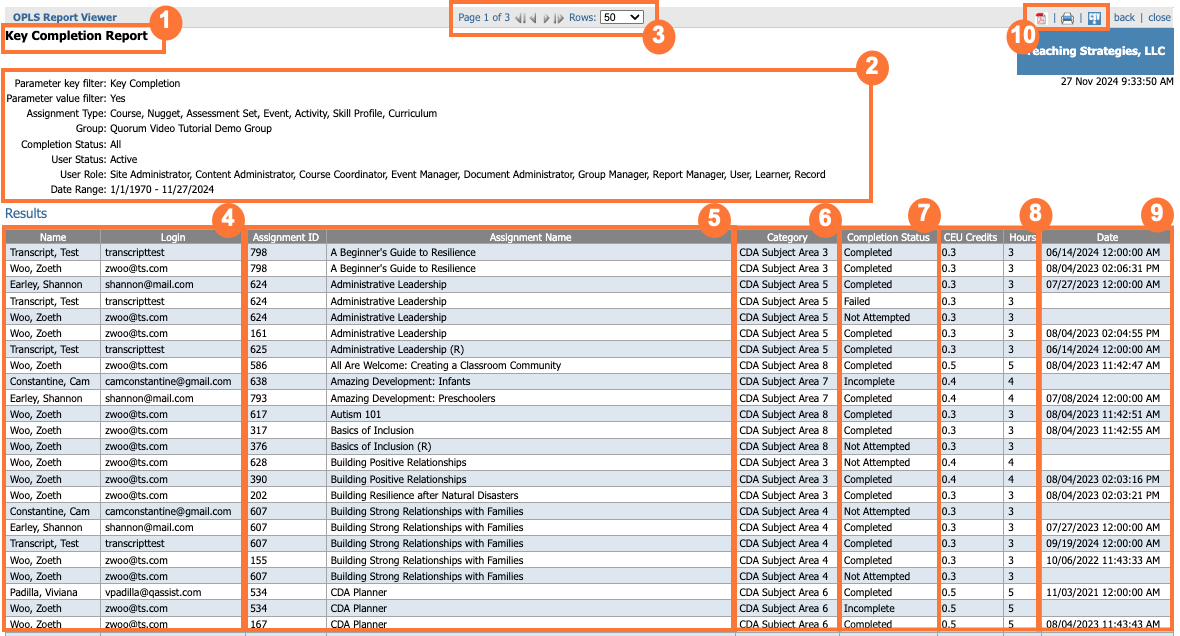Viewport: 1180px width, 636px height.
Task: Go to the previous page
Action: (533, 17)
